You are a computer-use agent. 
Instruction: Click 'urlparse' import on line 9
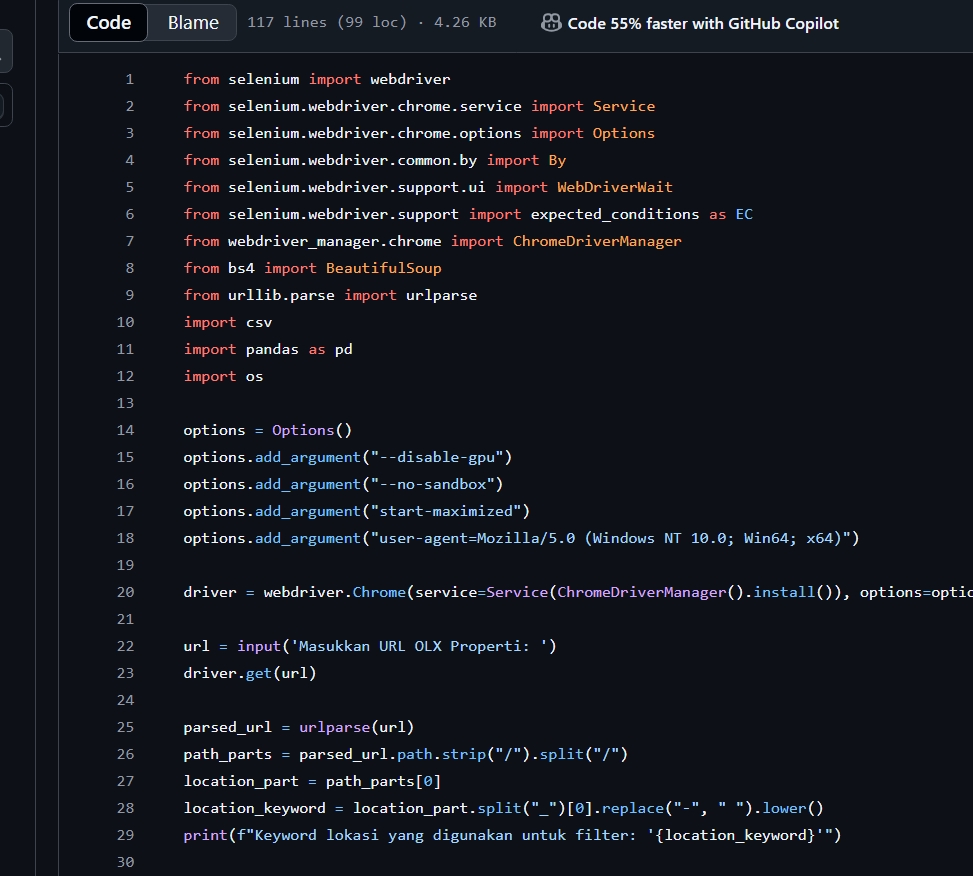(441, 295)
